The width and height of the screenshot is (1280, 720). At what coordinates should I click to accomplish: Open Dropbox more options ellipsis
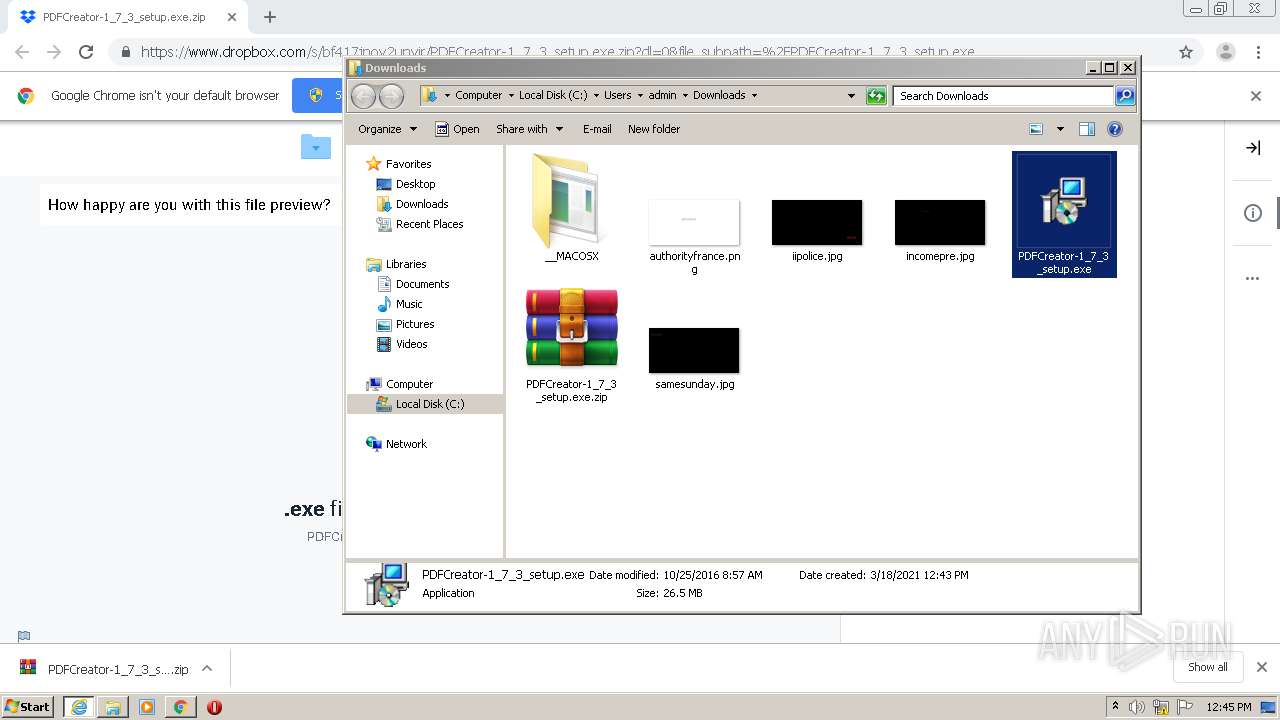[x=1253, y=278]
